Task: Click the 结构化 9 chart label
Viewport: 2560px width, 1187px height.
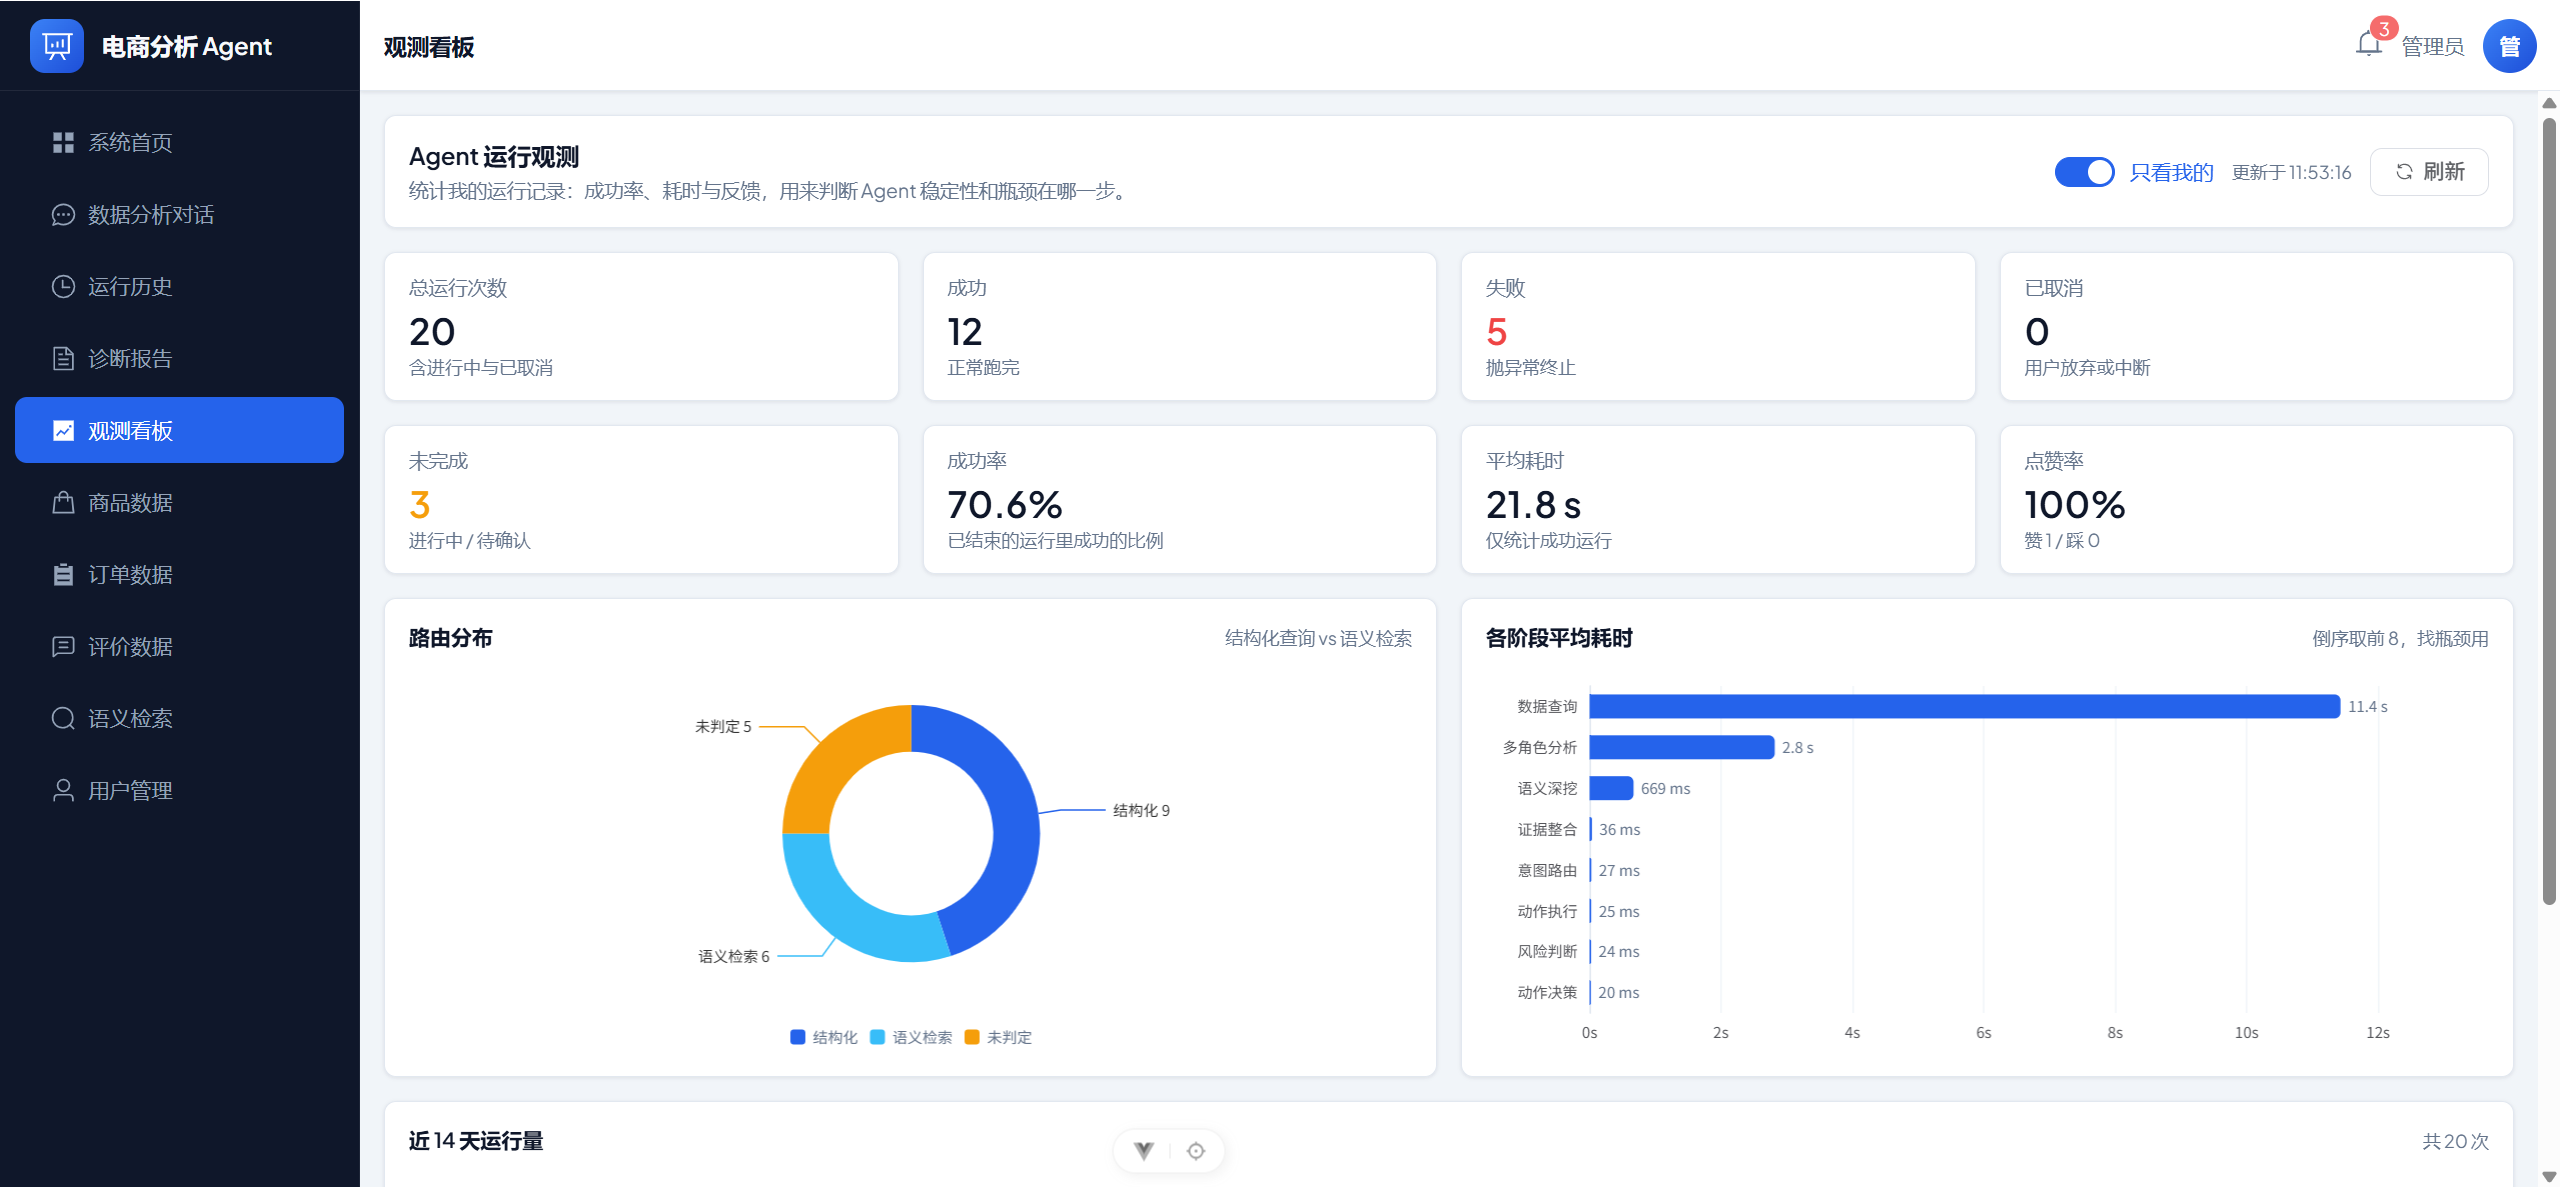Action: pos(1141,811)
